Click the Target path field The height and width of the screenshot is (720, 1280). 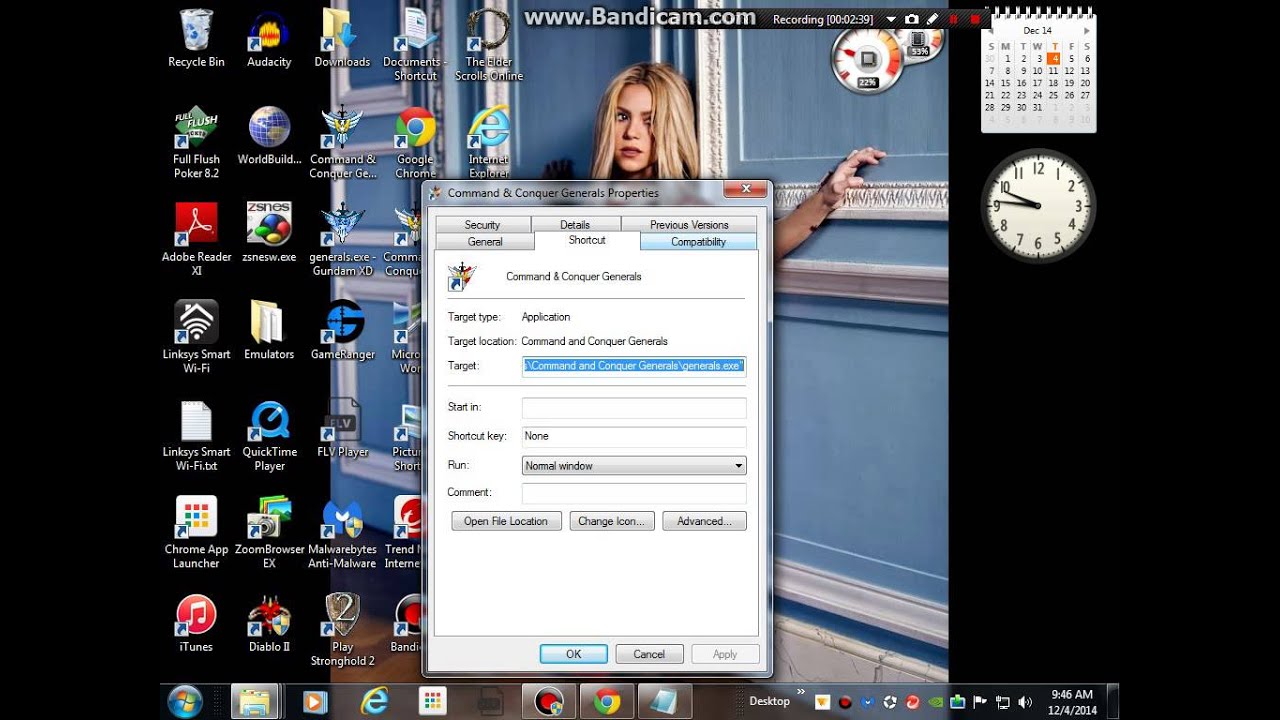tap(634, 366)
